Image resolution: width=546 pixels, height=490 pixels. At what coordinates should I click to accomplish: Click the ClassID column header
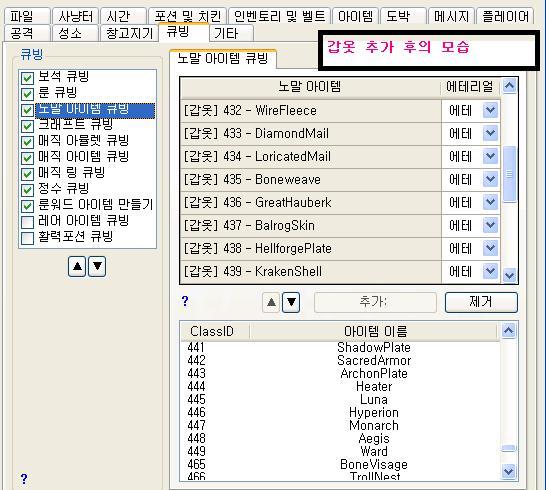(x=215, y=331)
